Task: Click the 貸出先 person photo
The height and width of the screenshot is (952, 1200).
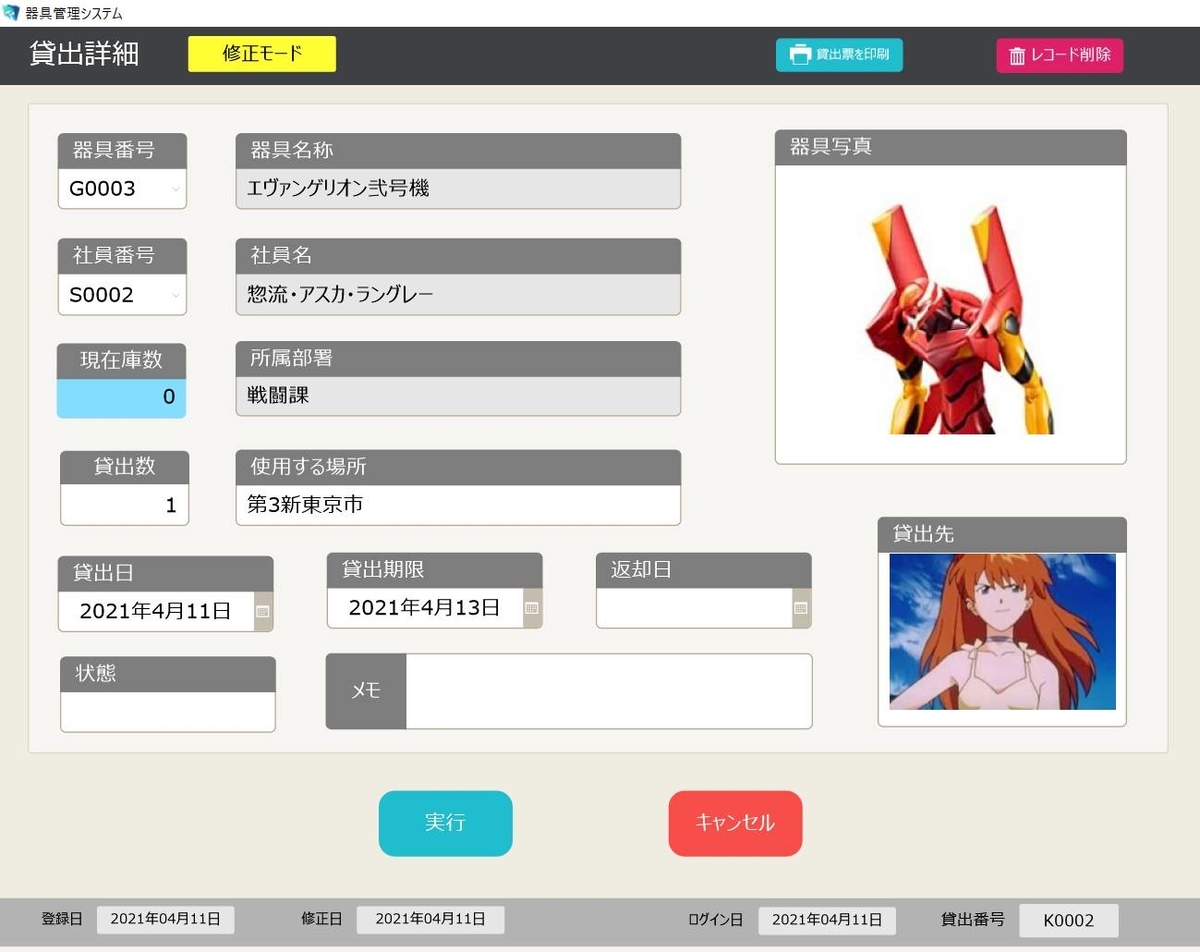Action: click(x=1003, y=632)
